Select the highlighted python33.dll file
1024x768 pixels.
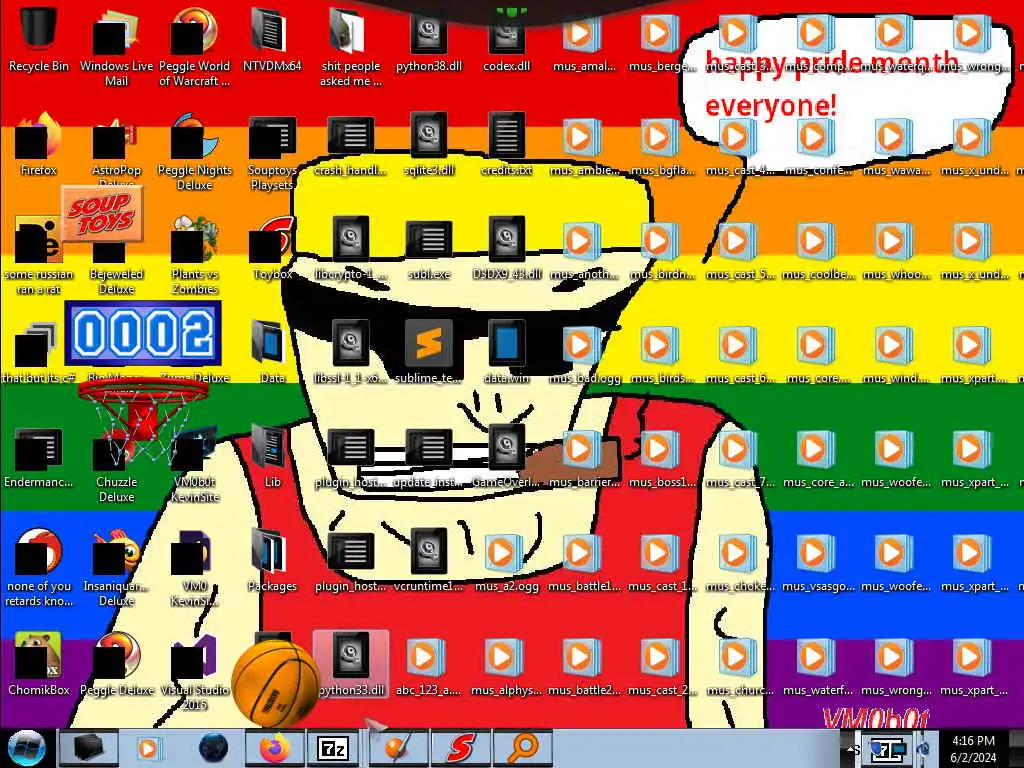[351, 664]
